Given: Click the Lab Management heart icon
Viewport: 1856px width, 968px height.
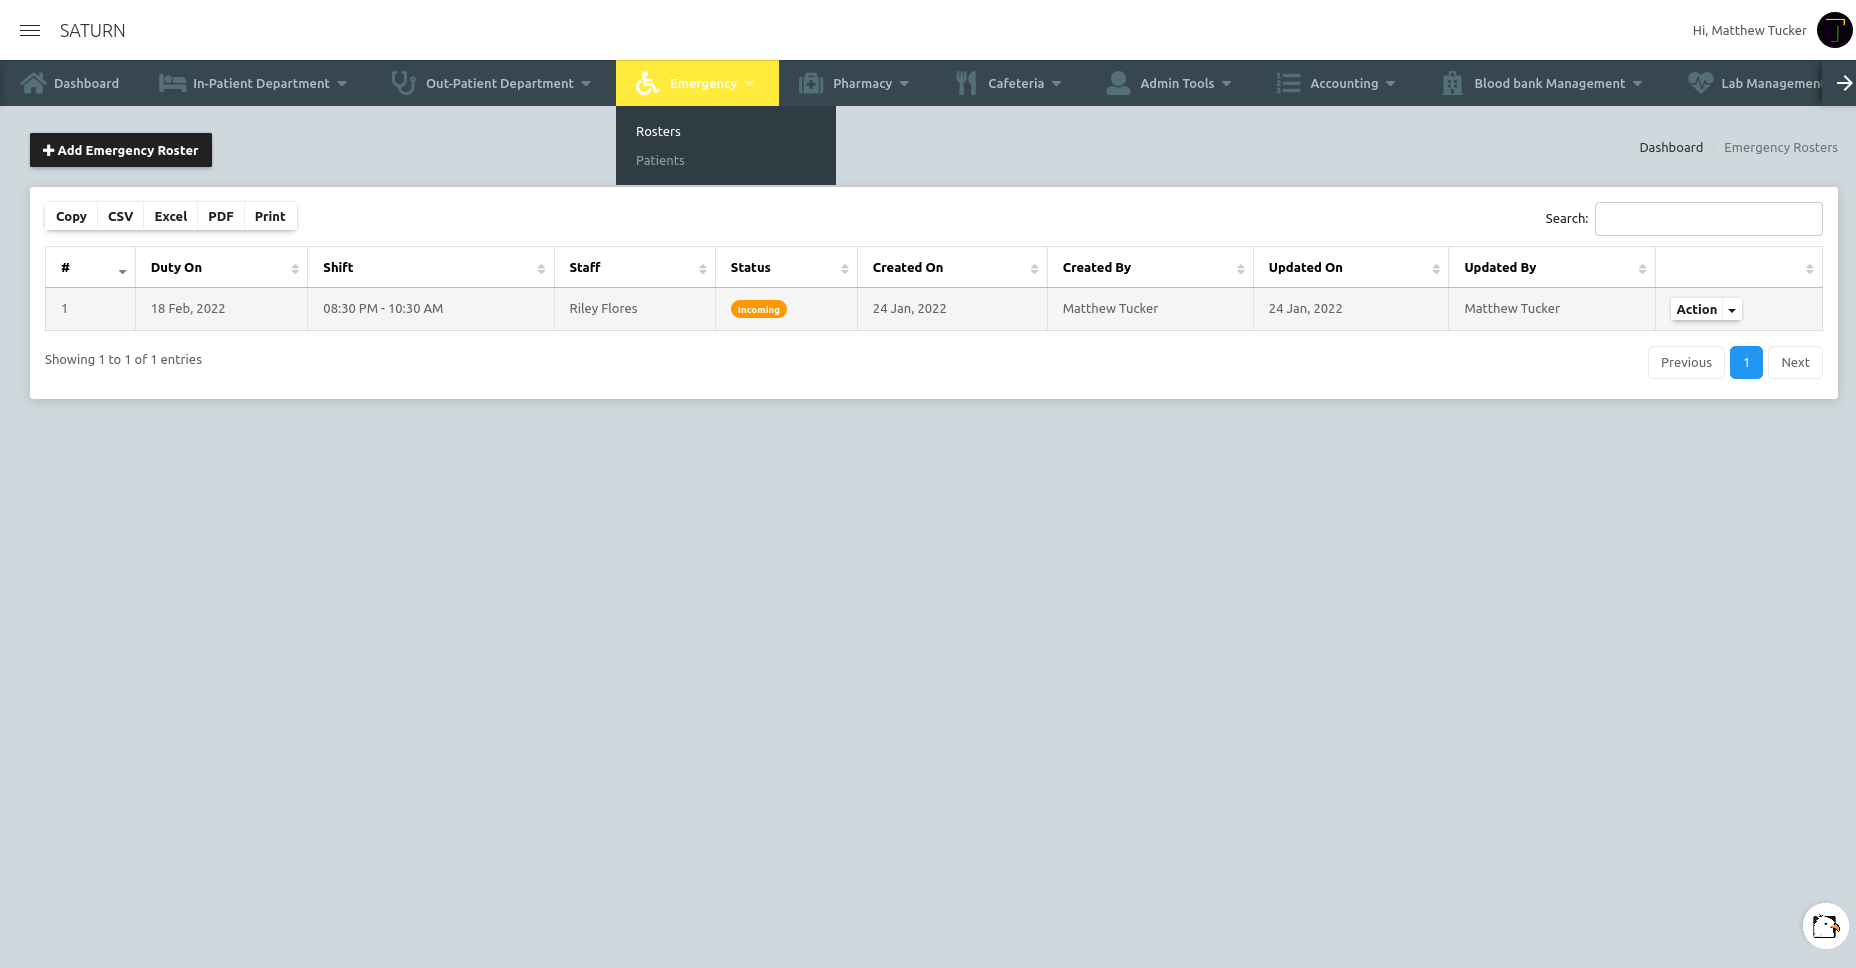Looking at the screenshot, I should click(1700, 82).
